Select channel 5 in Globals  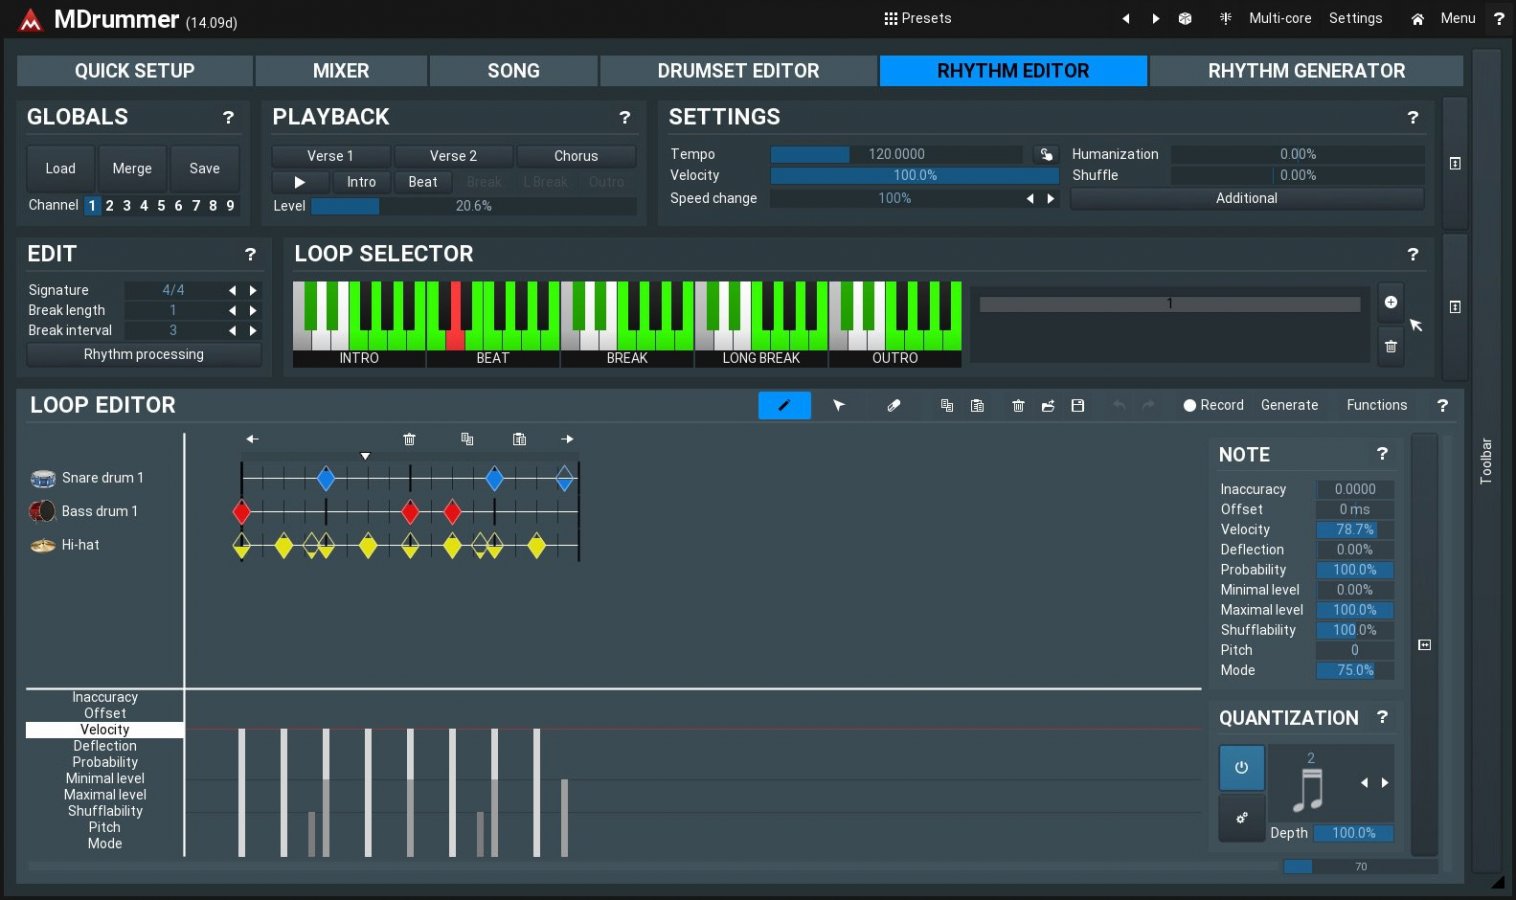161,205
